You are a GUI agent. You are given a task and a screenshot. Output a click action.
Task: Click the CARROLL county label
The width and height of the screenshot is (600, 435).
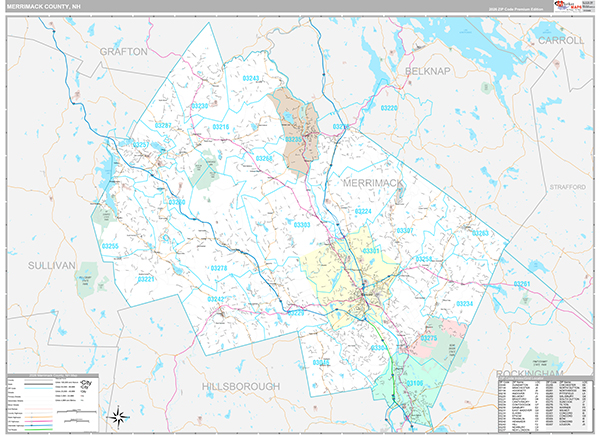561,40
